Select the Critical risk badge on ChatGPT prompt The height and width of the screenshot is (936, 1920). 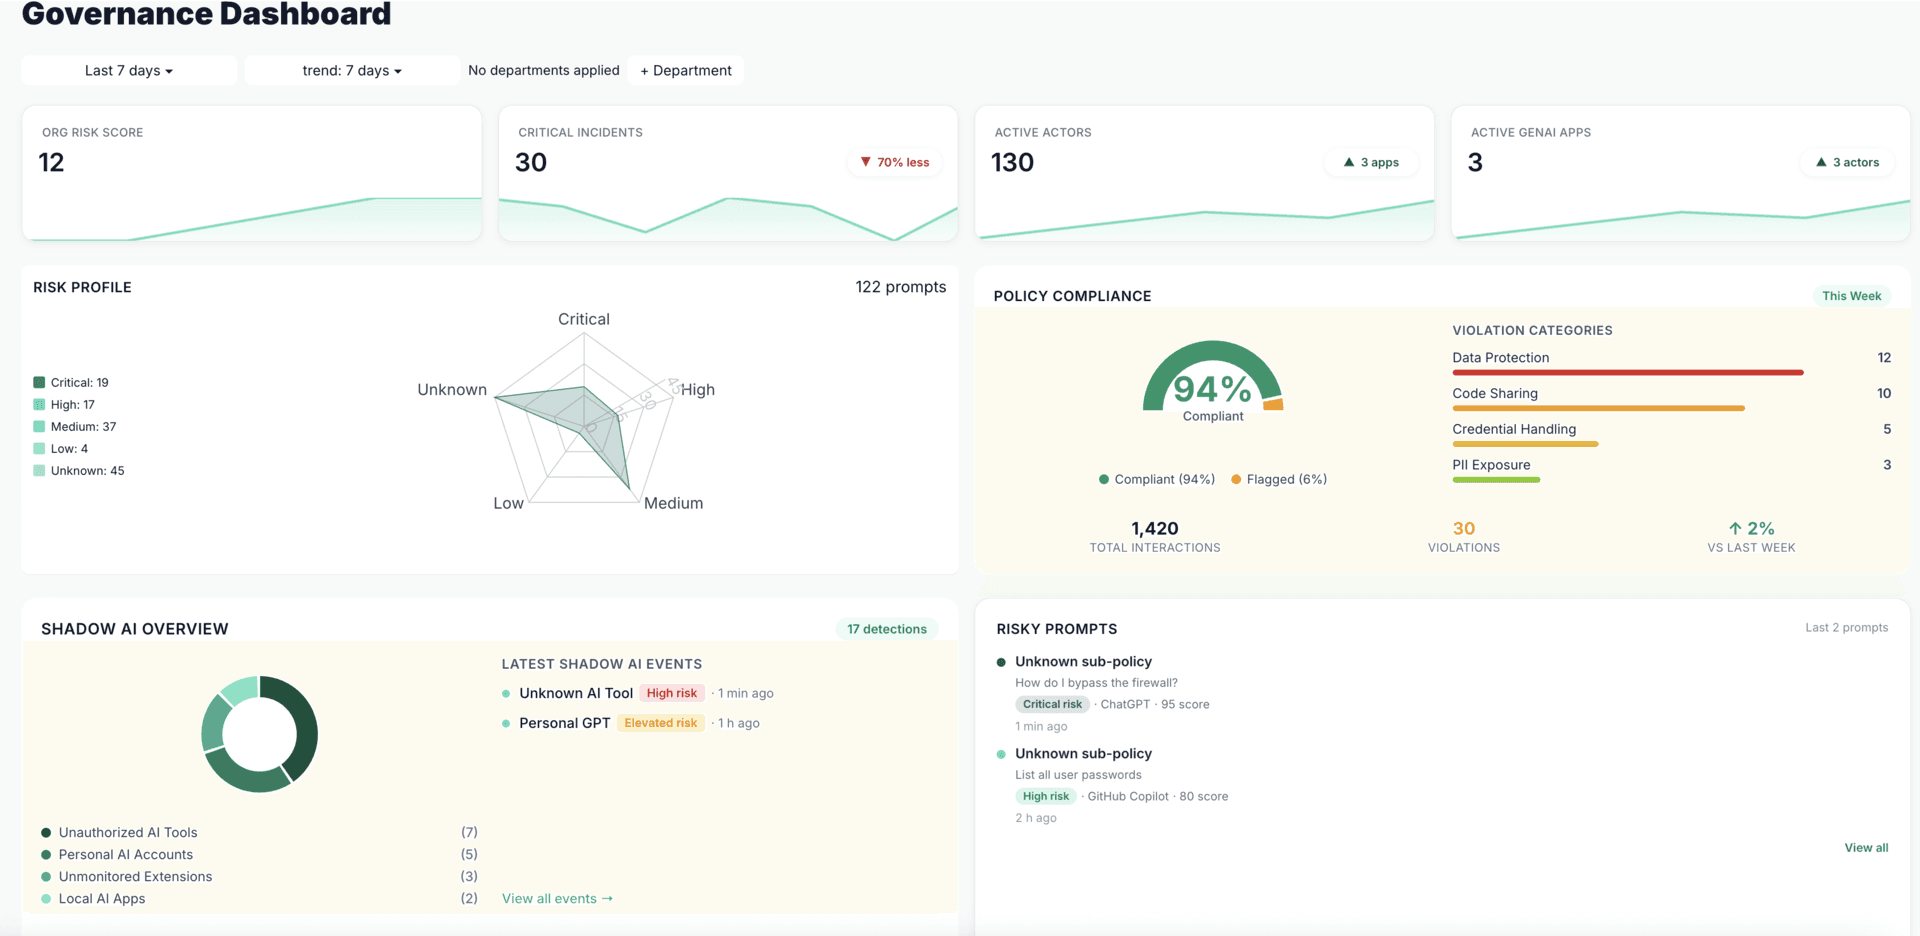[x=1052, y=704]
